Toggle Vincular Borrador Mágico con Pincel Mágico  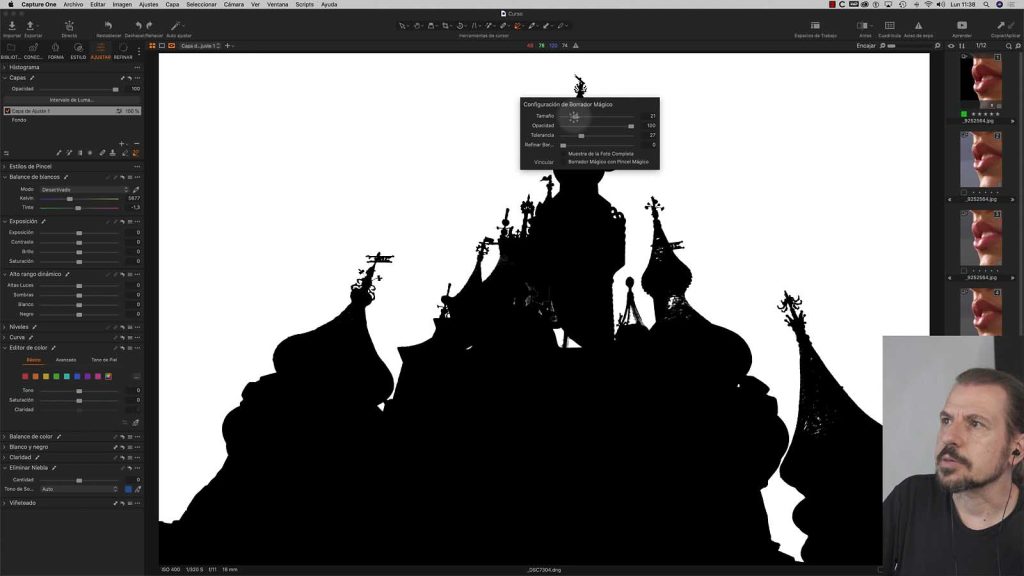tap(564, 162)
